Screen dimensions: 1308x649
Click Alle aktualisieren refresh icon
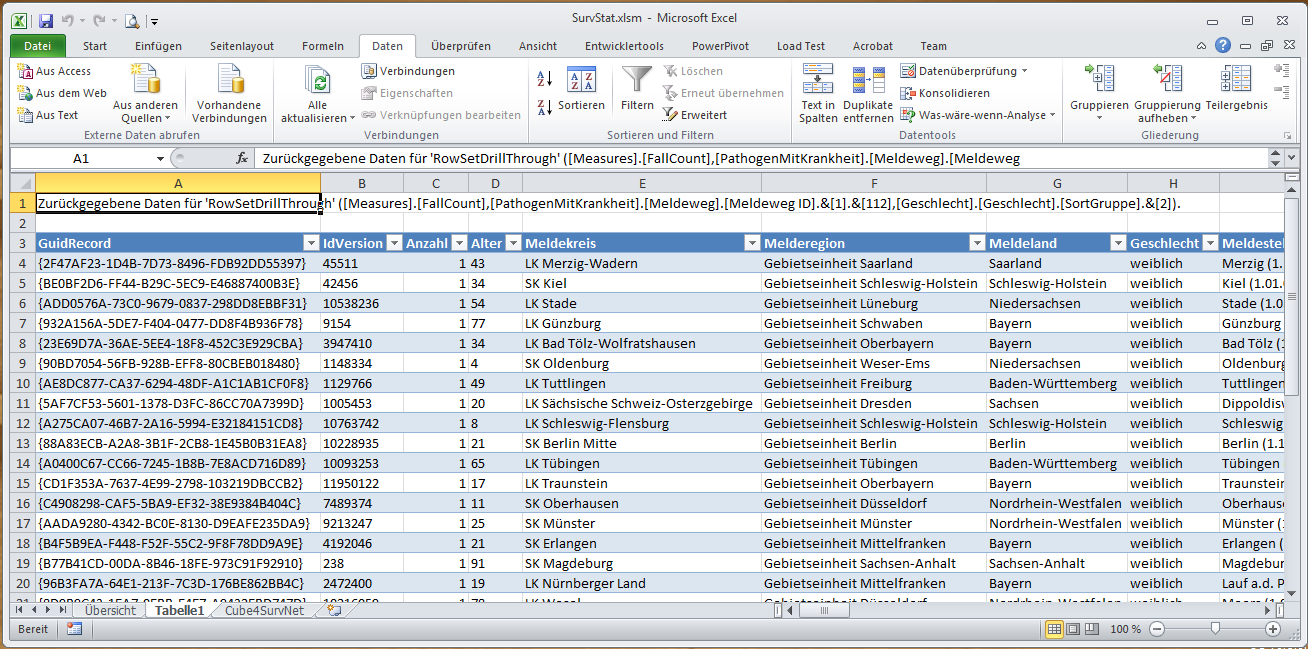(317, 82)
